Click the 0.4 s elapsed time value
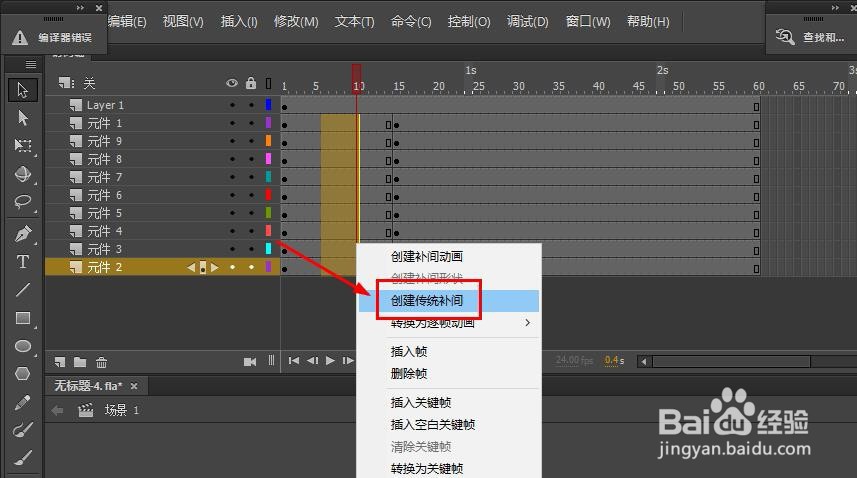 [x=614, y=360]
